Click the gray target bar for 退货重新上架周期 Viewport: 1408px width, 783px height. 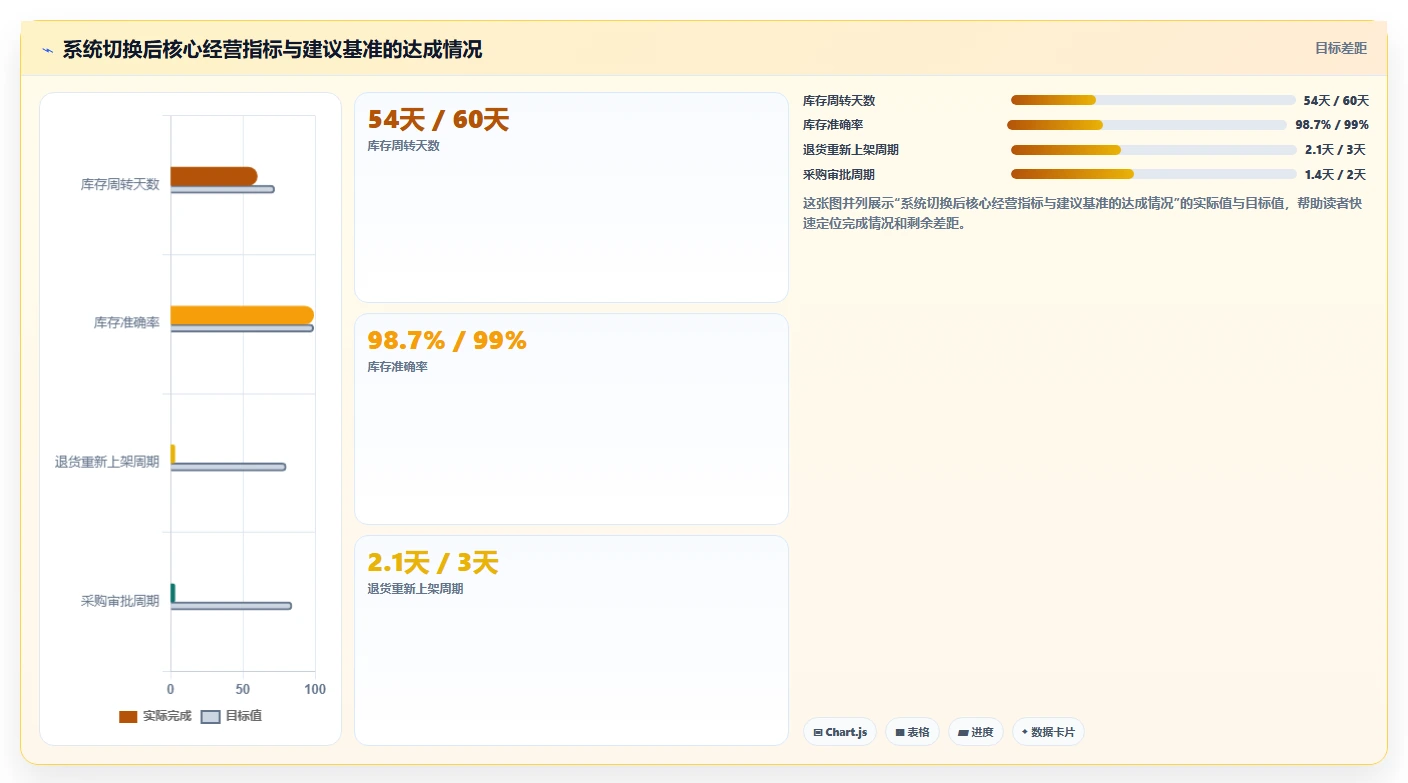228,467
